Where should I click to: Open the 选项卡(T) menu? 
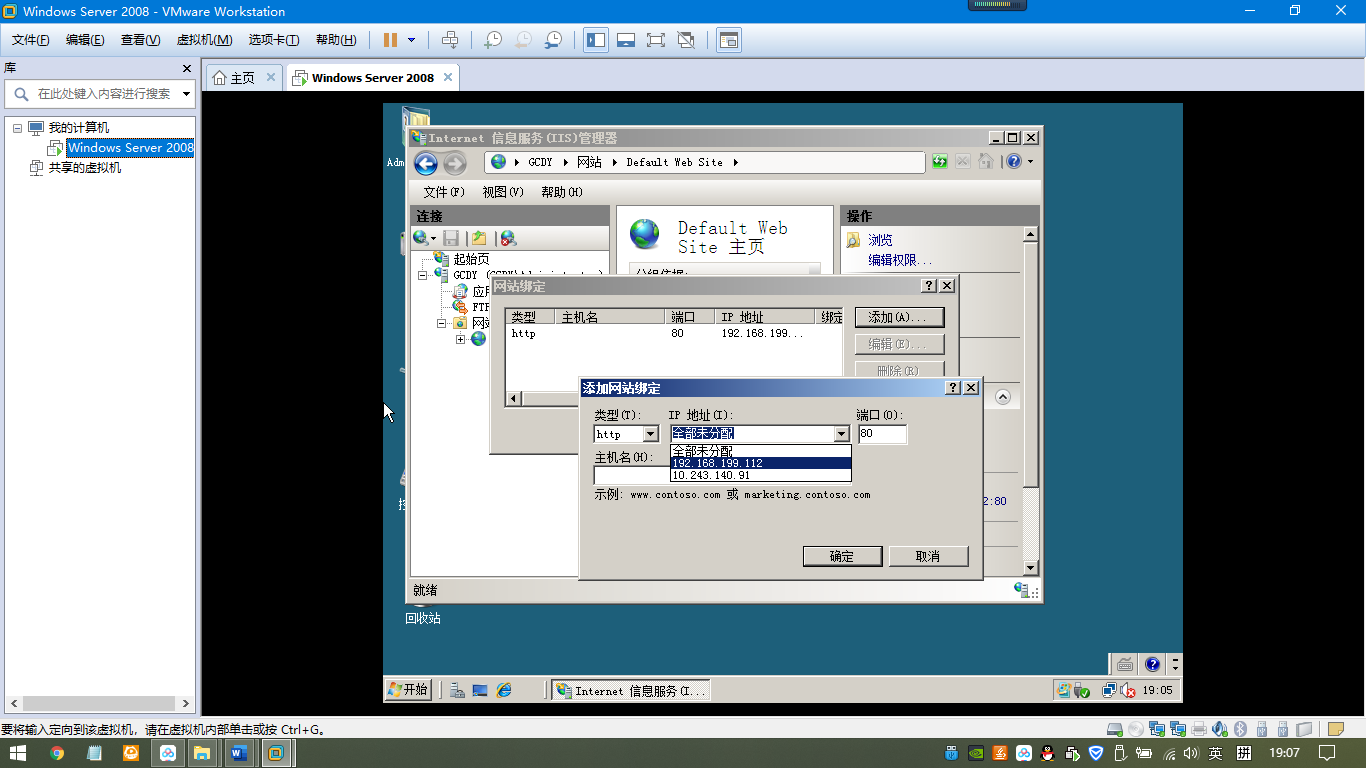pyautogui.click(x=274, y=40)
